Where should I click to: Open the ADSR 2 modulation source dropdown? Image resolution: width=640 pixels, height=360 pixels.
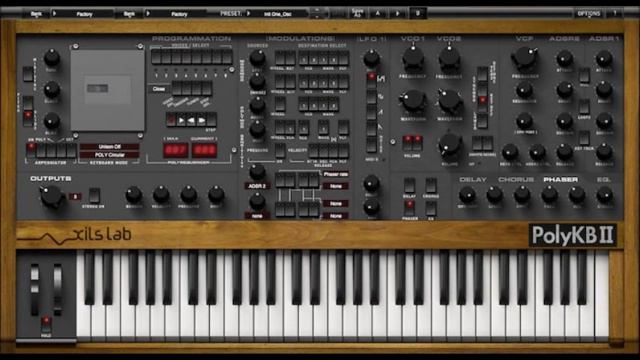click(257, 186)
